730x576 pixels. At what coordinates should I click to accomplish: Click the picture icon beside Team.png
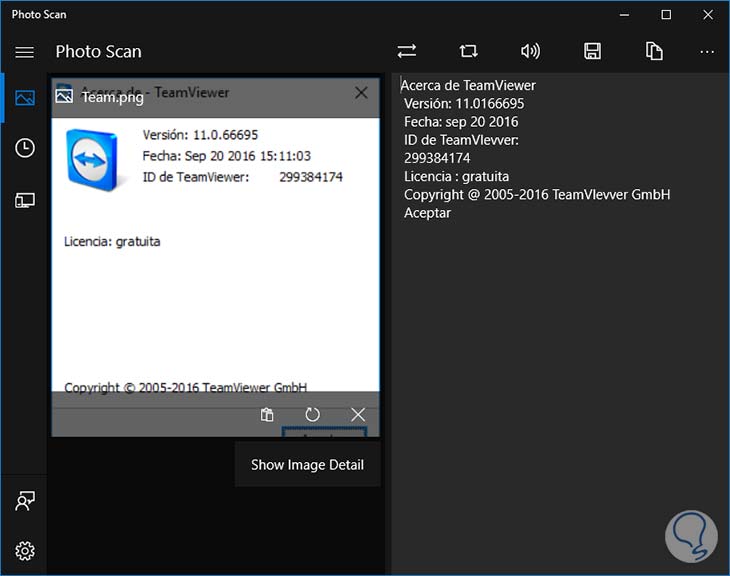click(x=64, y=96)
